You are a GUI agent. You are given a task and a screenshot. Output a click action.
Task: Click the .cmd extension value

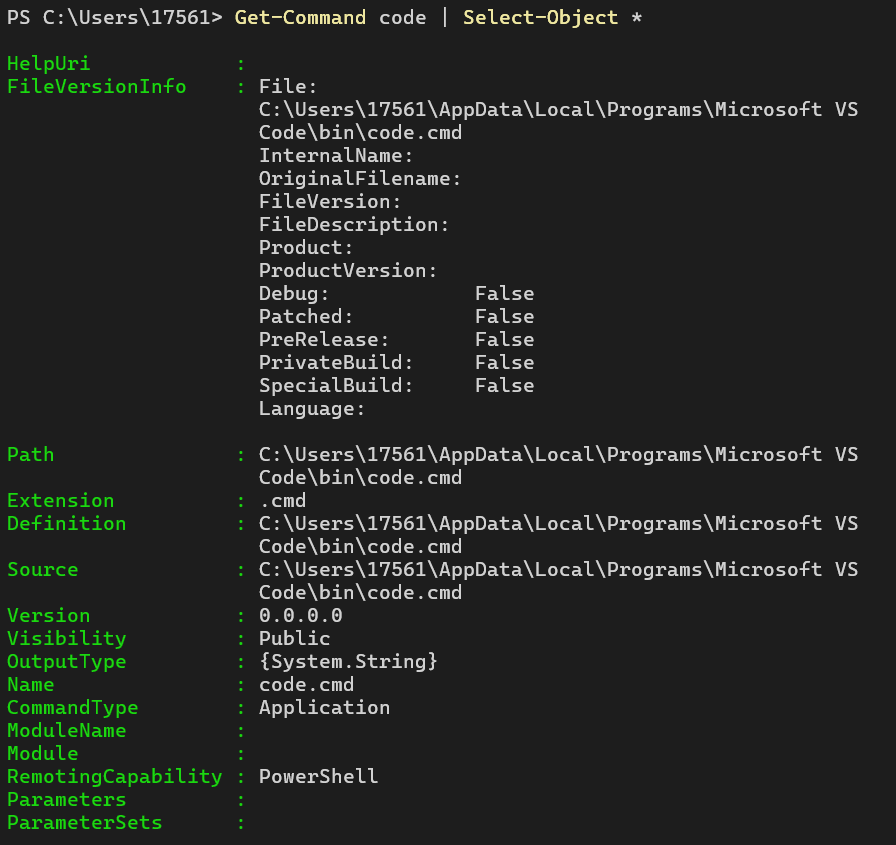tap(282, 501)
